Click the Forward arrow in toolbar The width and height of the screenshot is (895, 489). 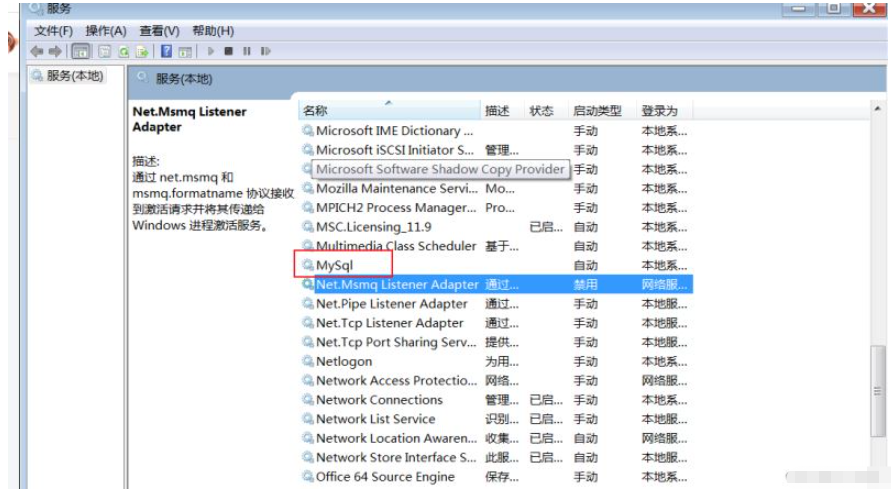(55, 51)
